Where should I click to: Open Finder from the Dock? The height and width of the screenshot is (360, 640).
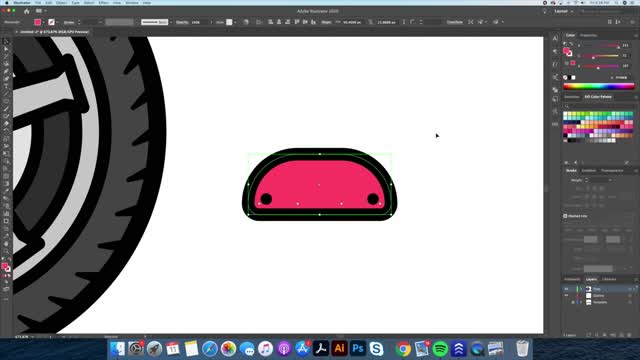coord(118,349)
